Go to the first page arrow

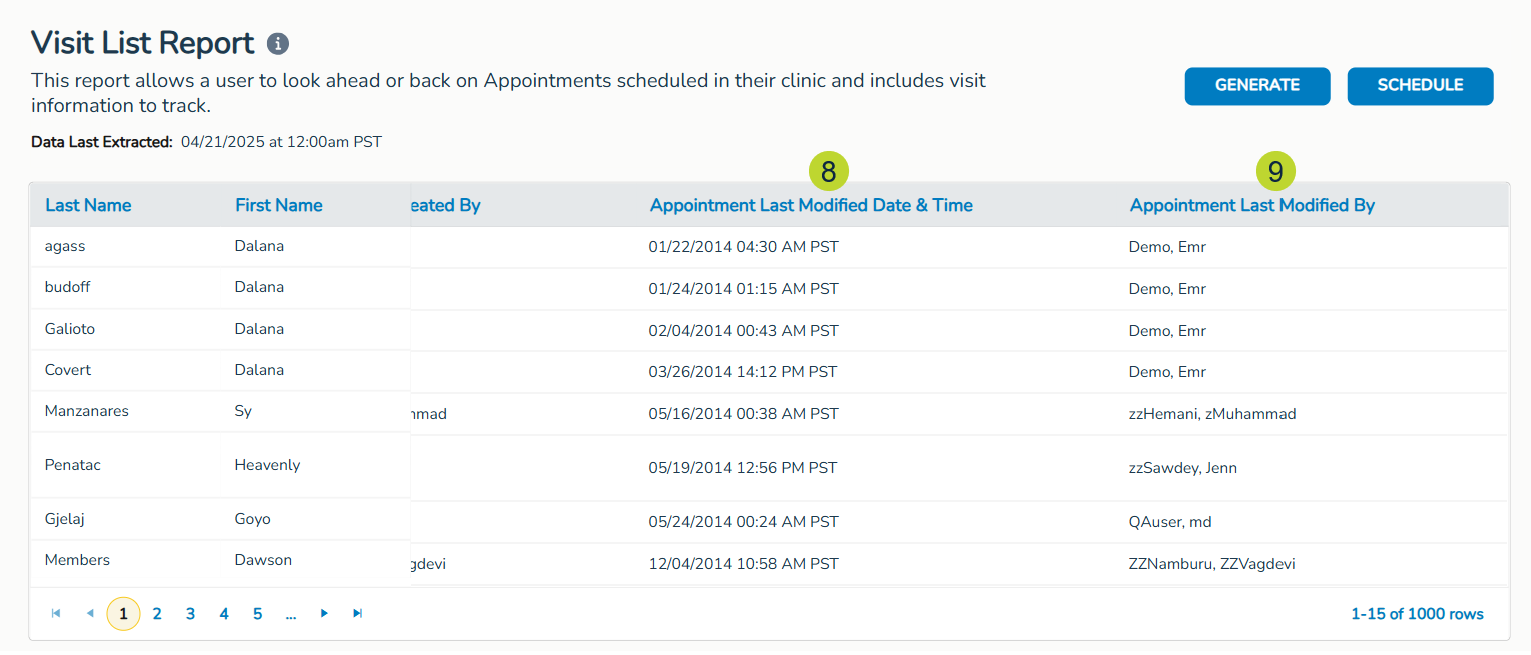pos(56,614)
